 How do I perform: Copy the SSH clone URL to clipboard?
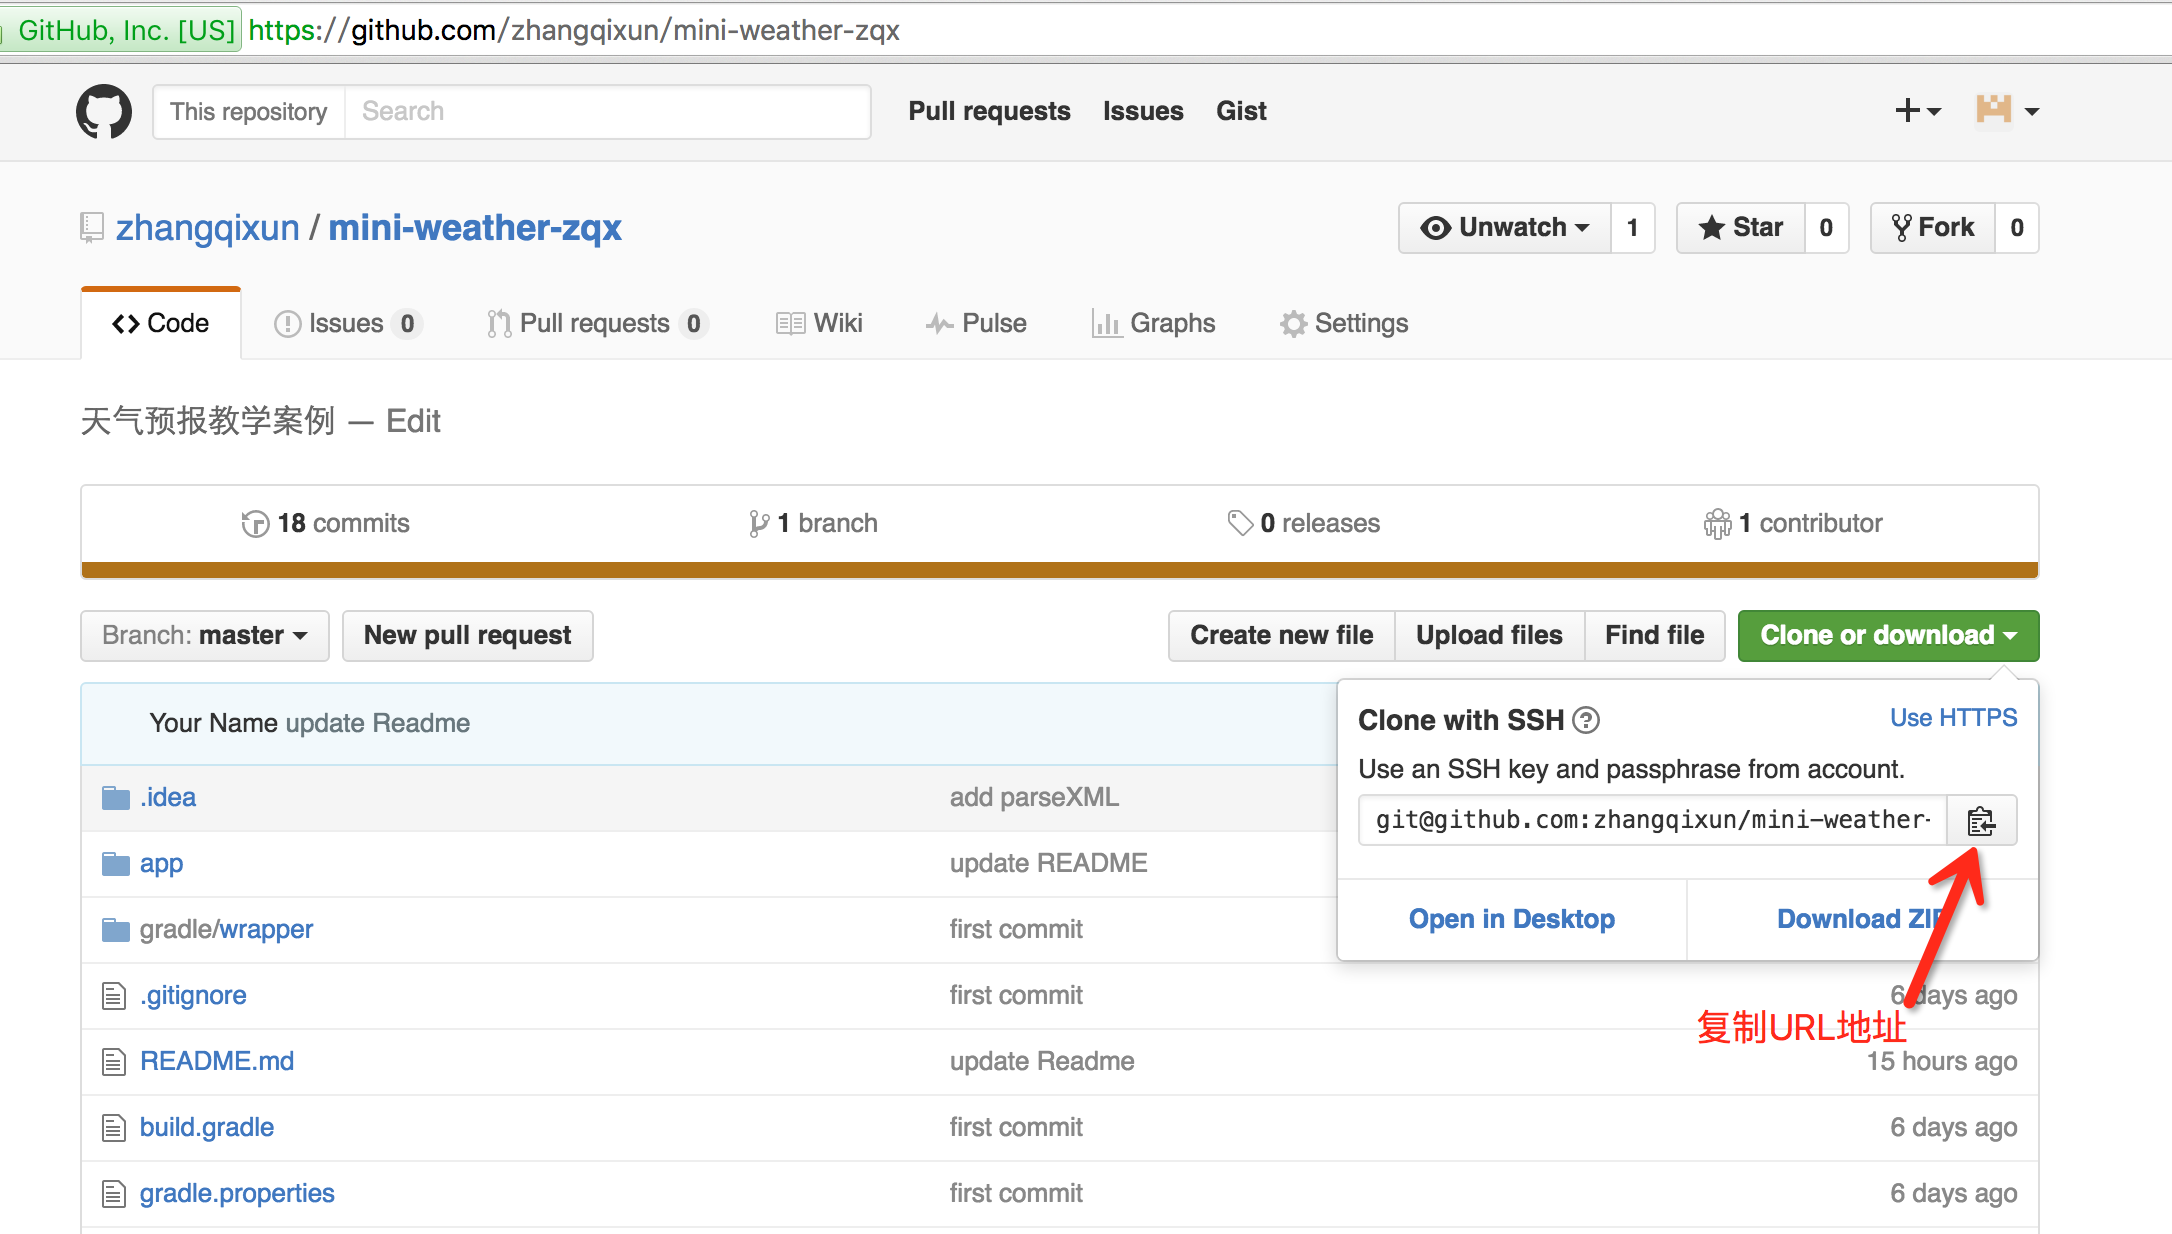[1981, 821]
